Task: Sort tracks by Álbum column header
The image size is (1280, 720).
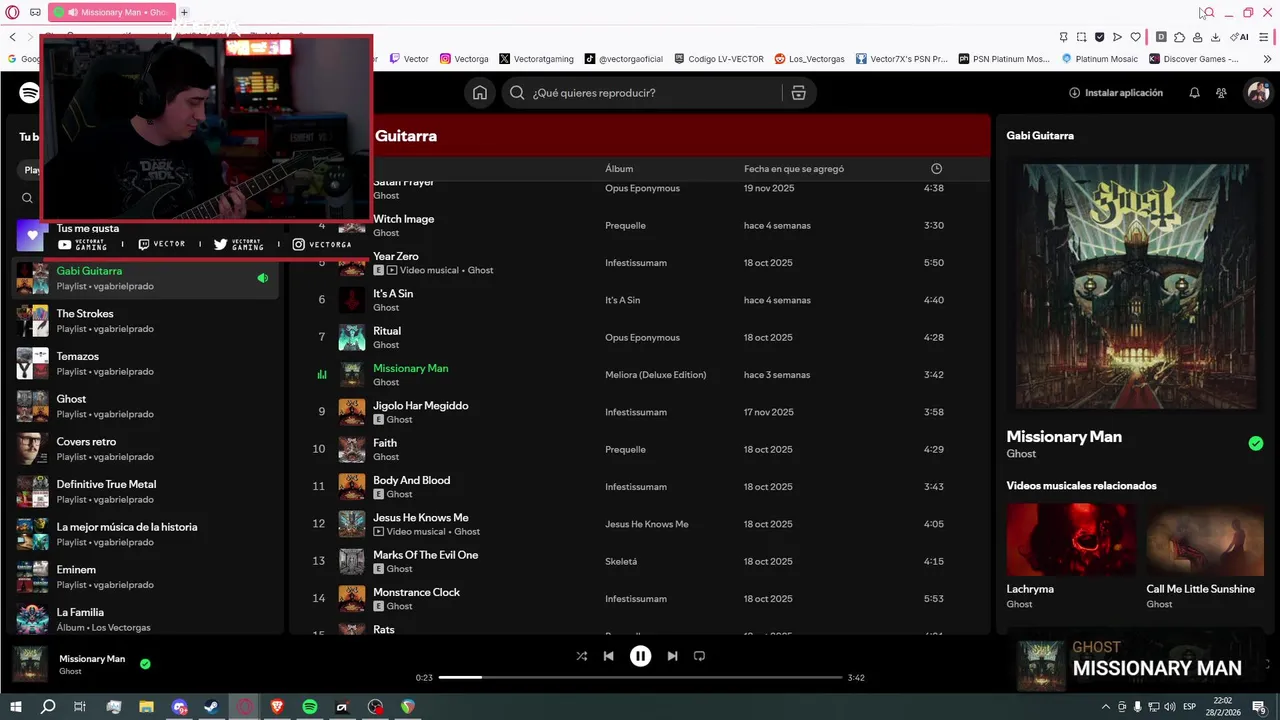Action: coord(619,169)
